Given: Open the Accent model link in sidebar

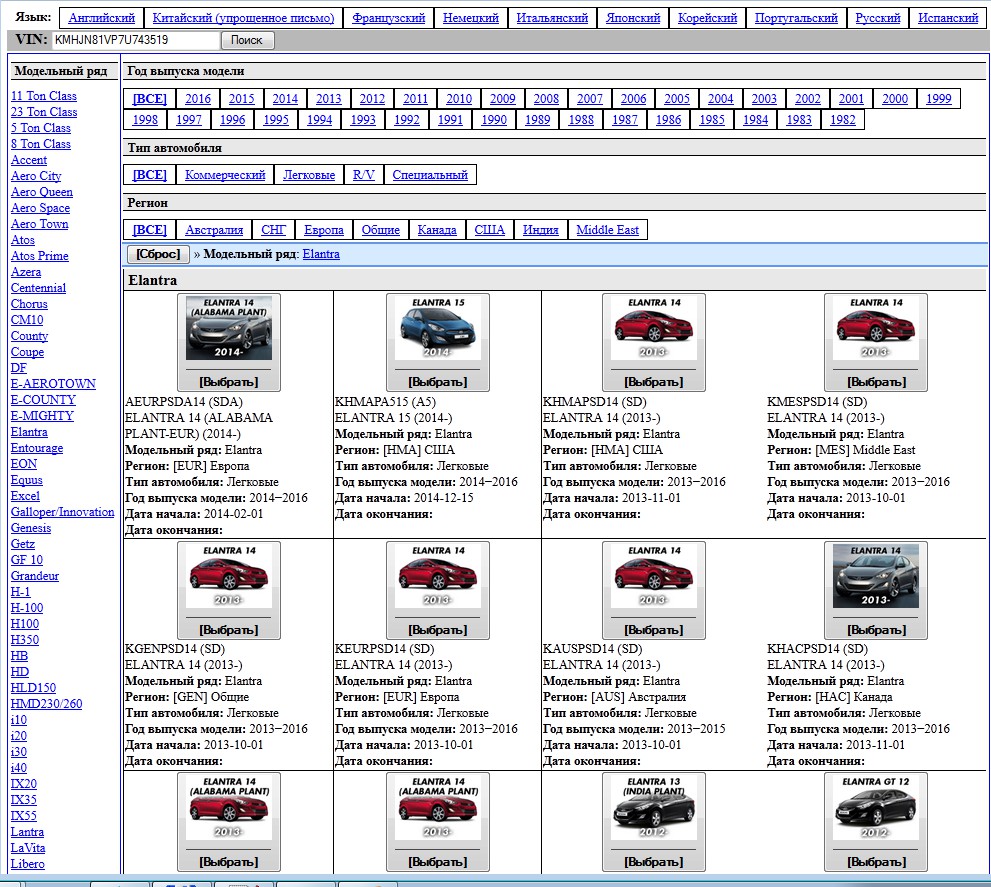Looking at the screenshot, I should click(x=29, y=160).
